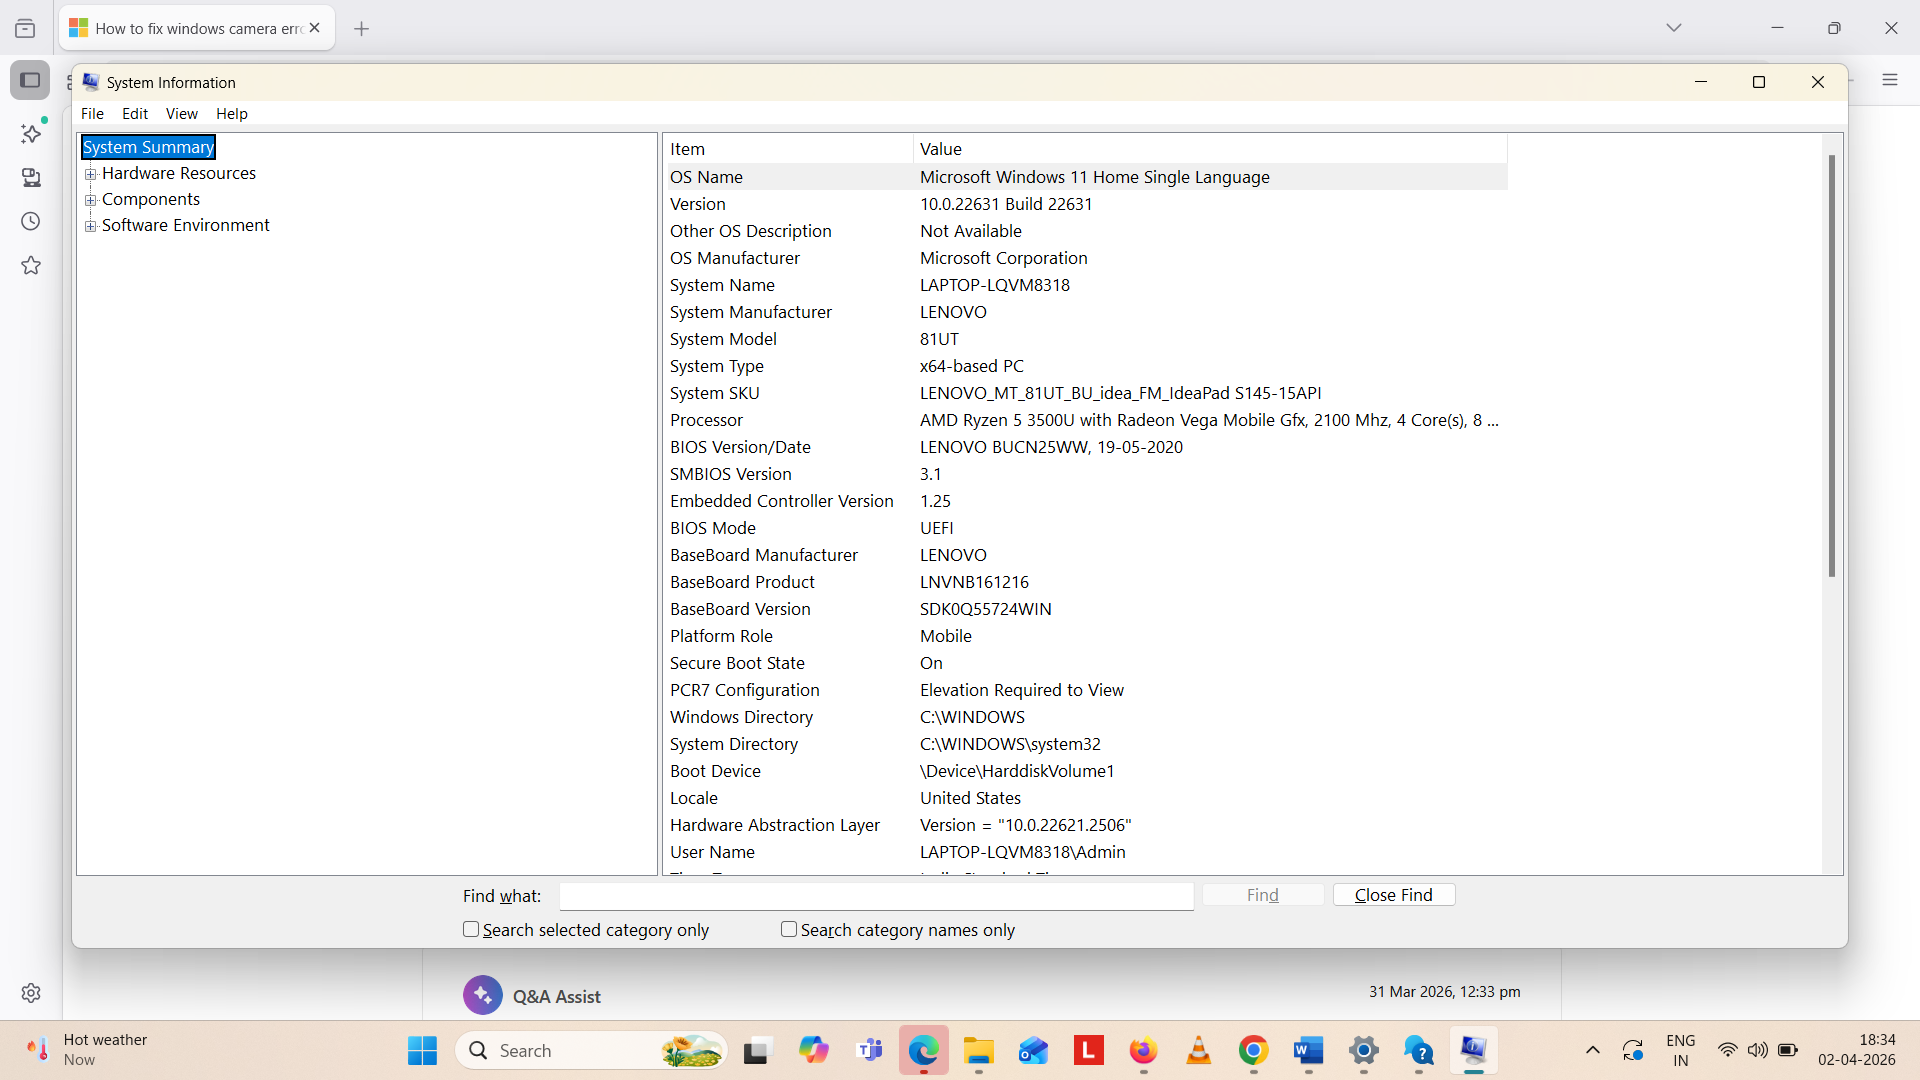Screen dimensions: 1920x1080
Task: Enable Search selected category only checkbox
Action: point(471,929)
